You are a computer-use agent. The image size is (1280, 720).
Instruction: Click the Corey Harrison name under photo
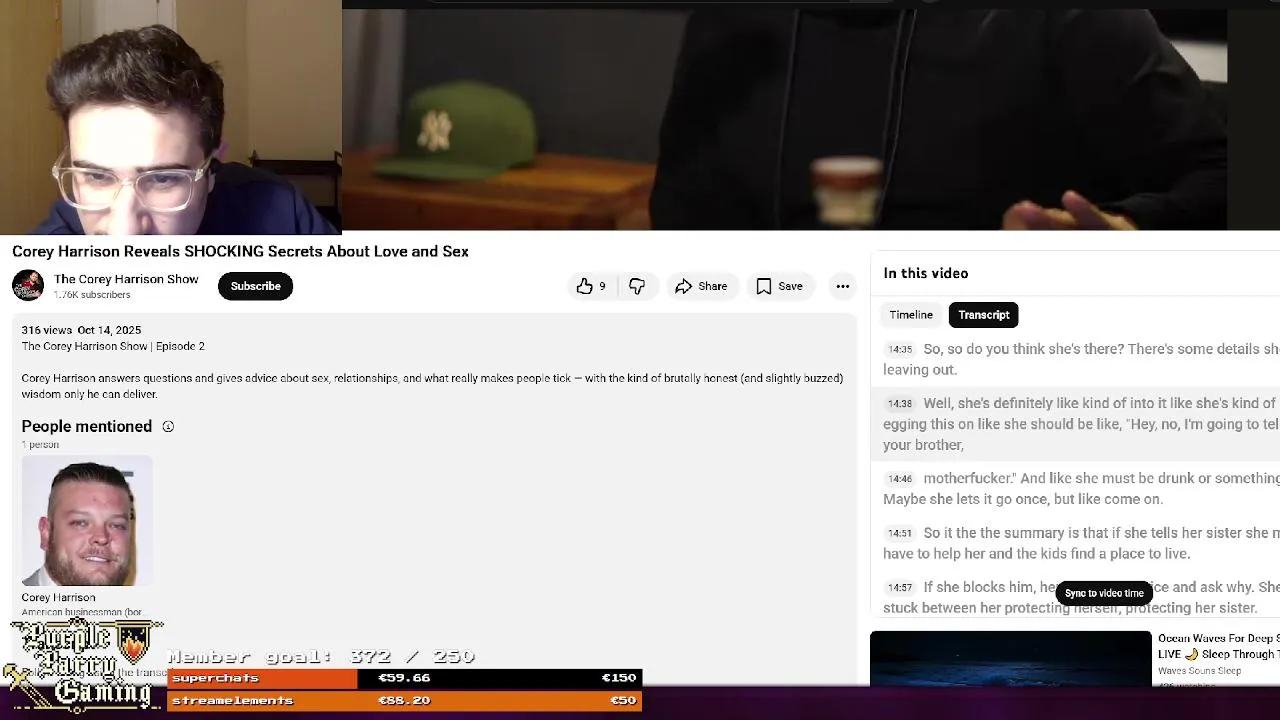[58, 598]
